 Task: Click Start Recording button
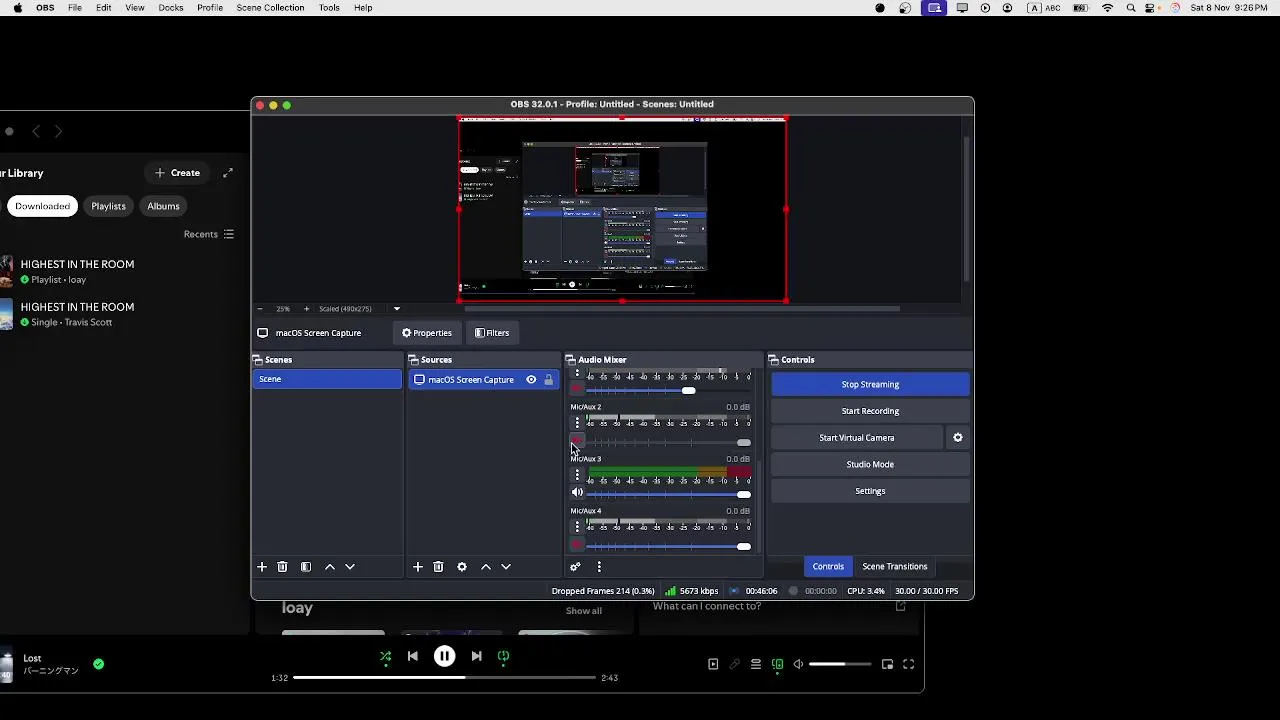click(870, 411)
